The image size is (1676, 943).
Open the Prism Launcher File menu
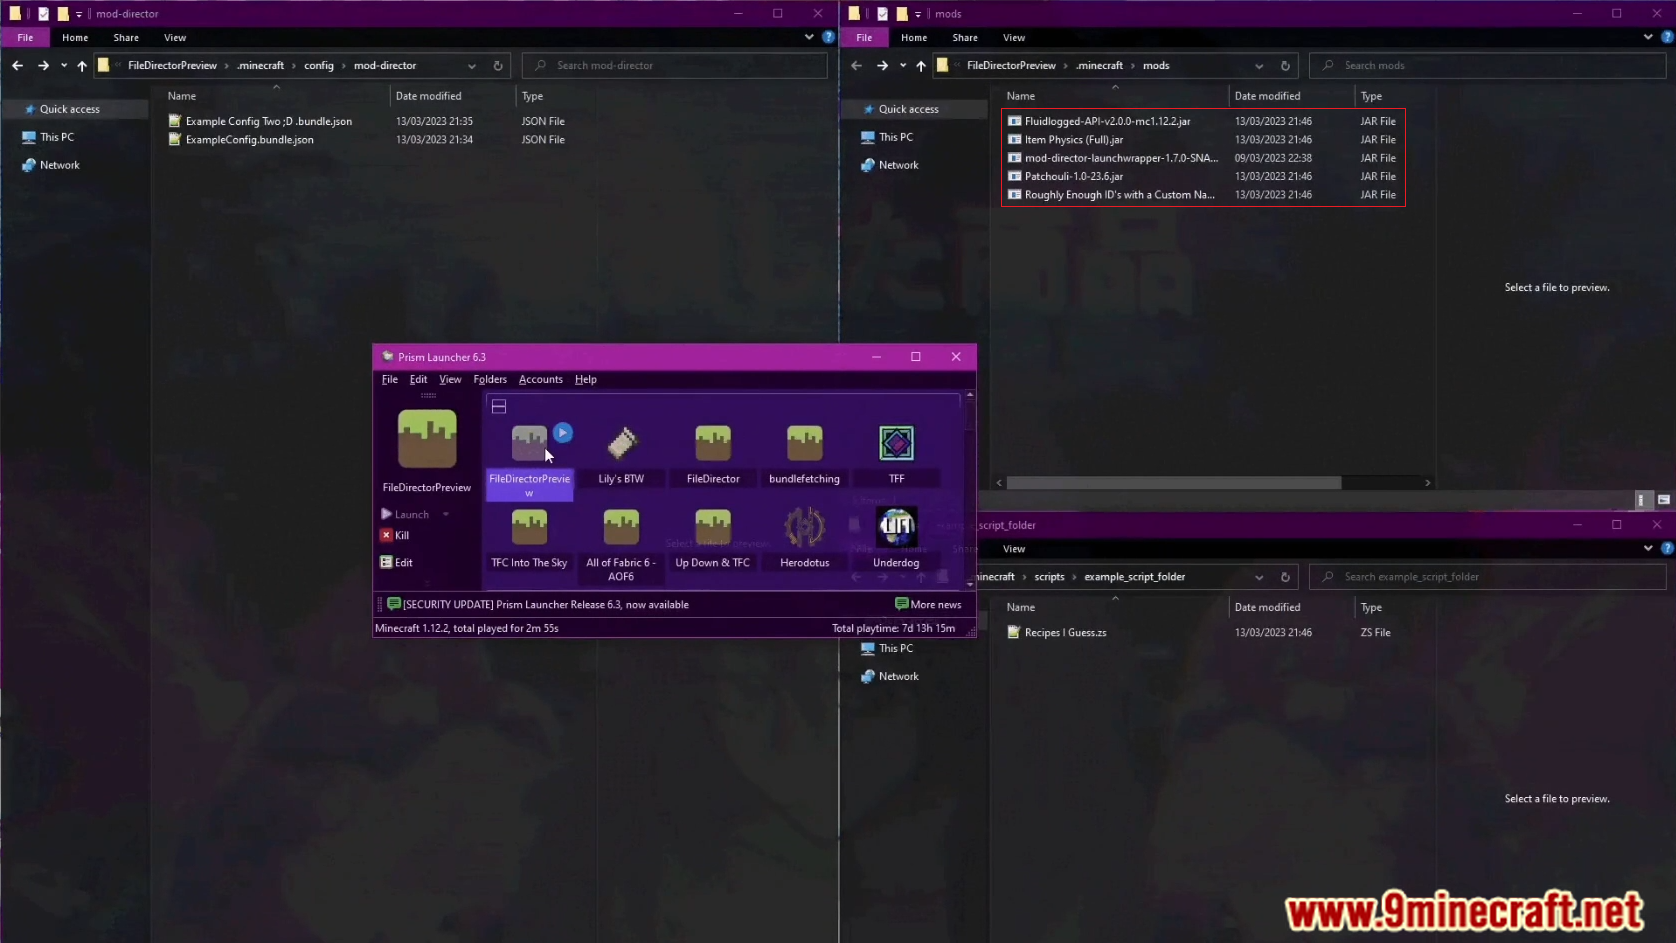[390, 379]
